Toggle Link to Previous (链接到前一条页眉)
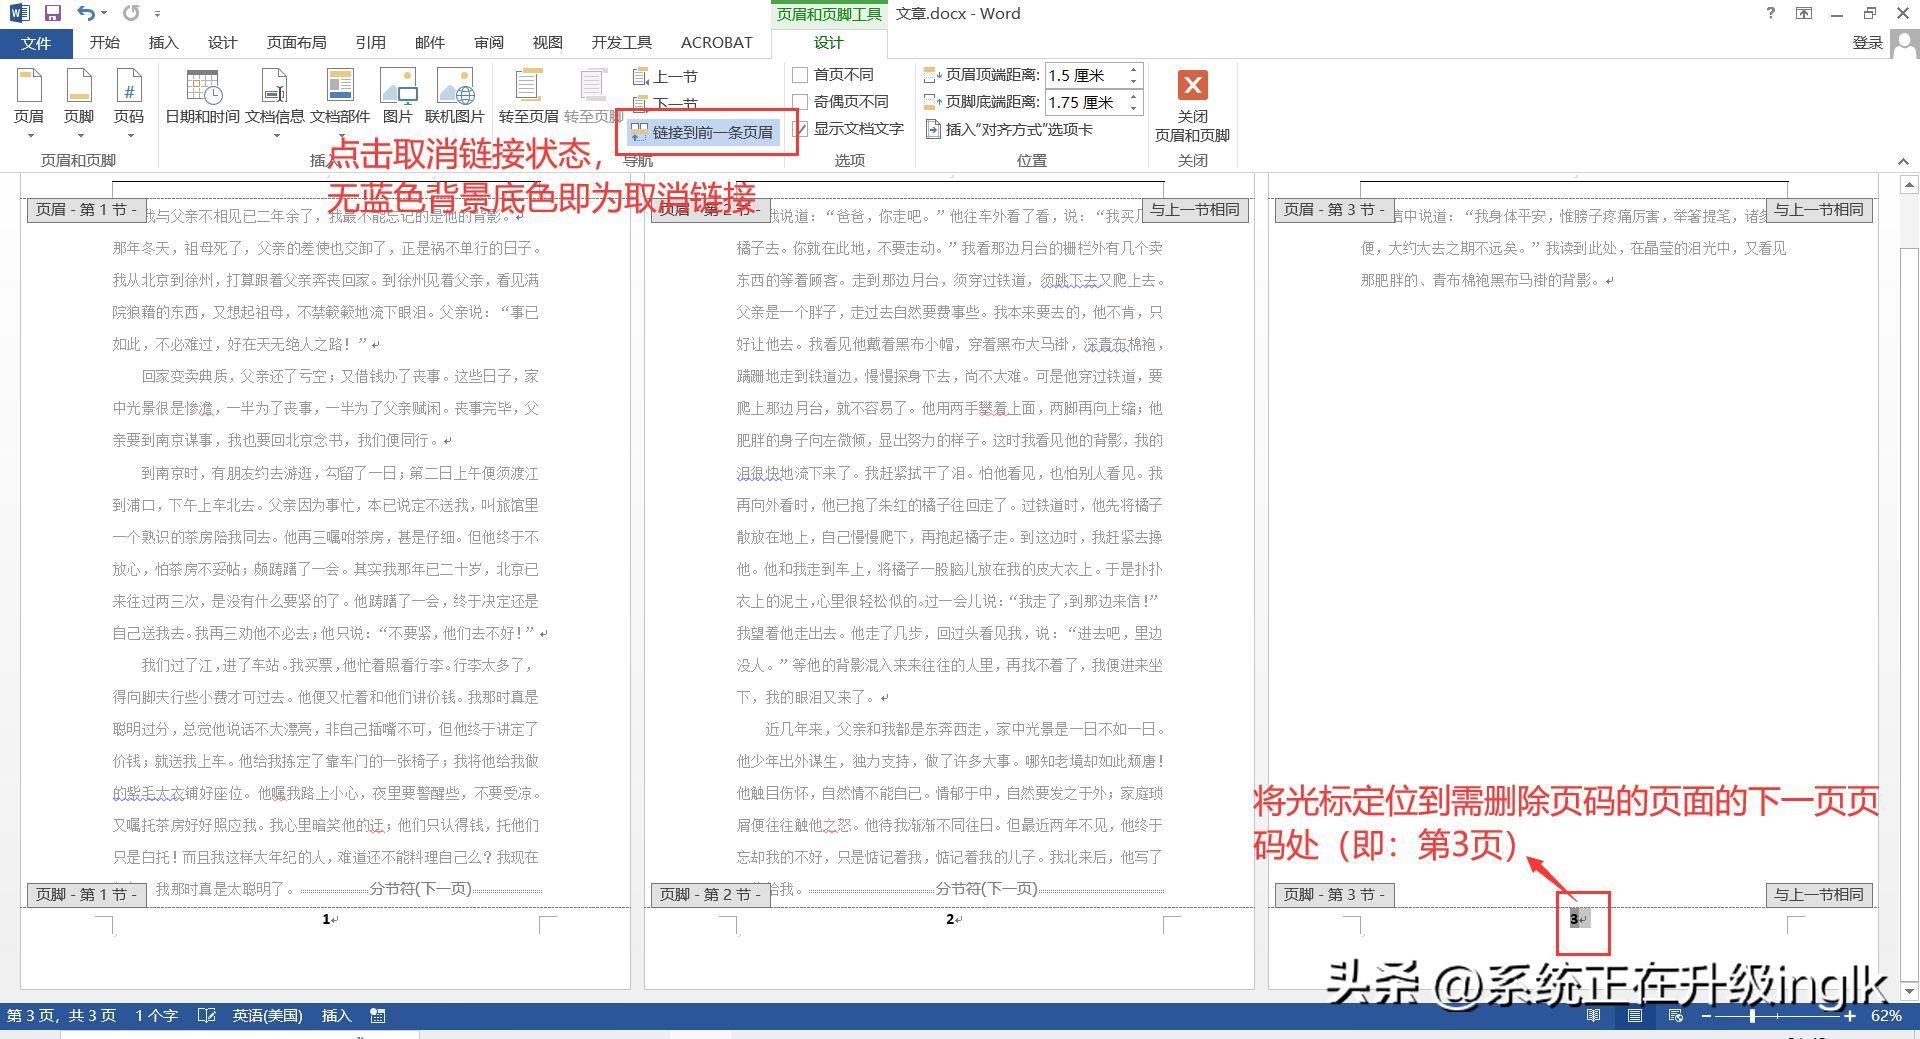 pos(704,132)
